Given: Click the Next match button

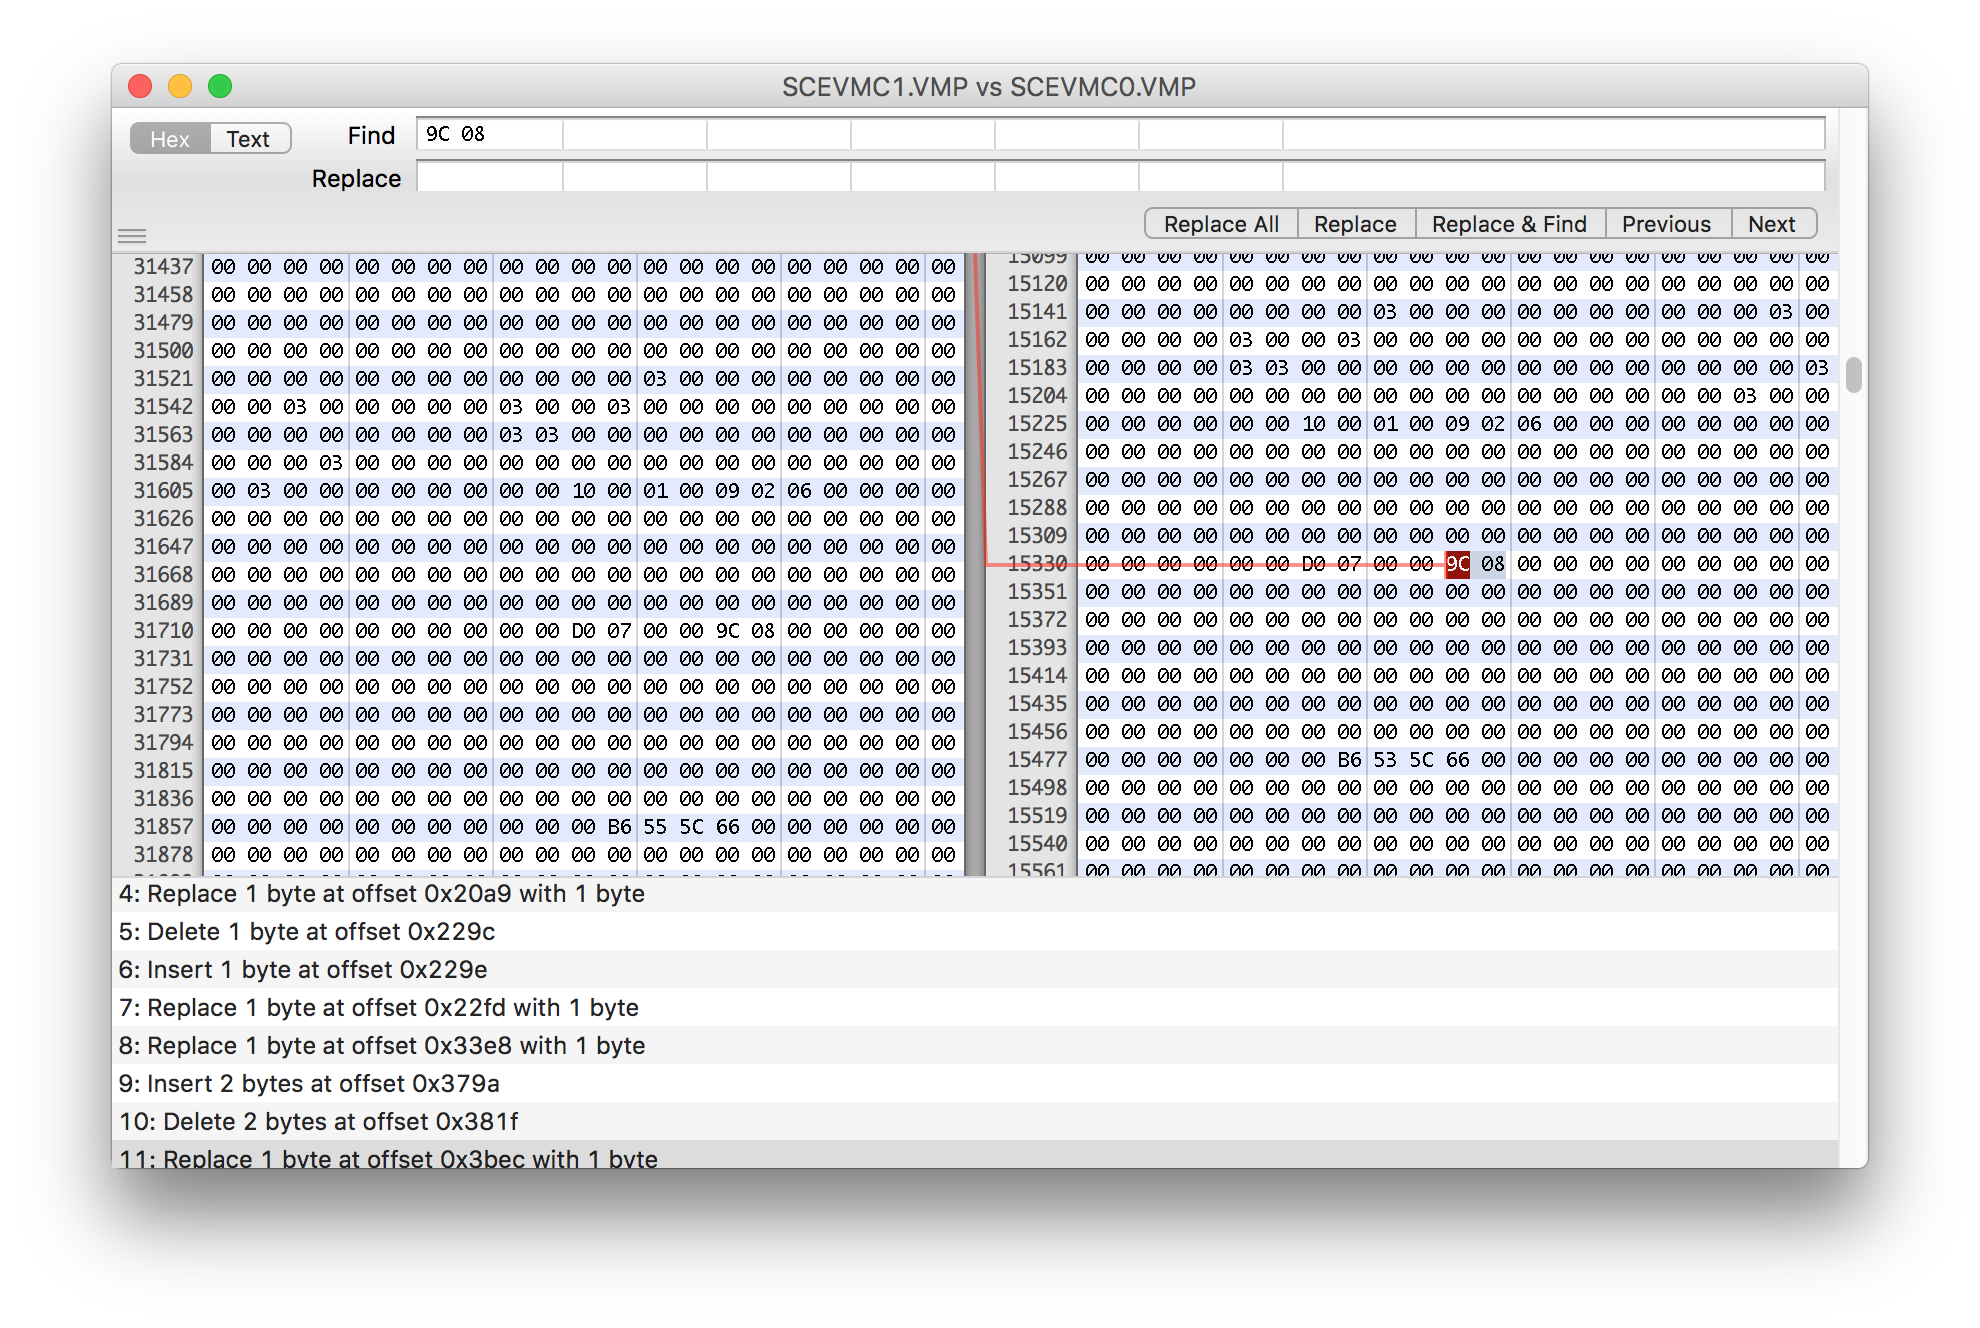Looking at the screenshot, I should tap(1771, 224).
